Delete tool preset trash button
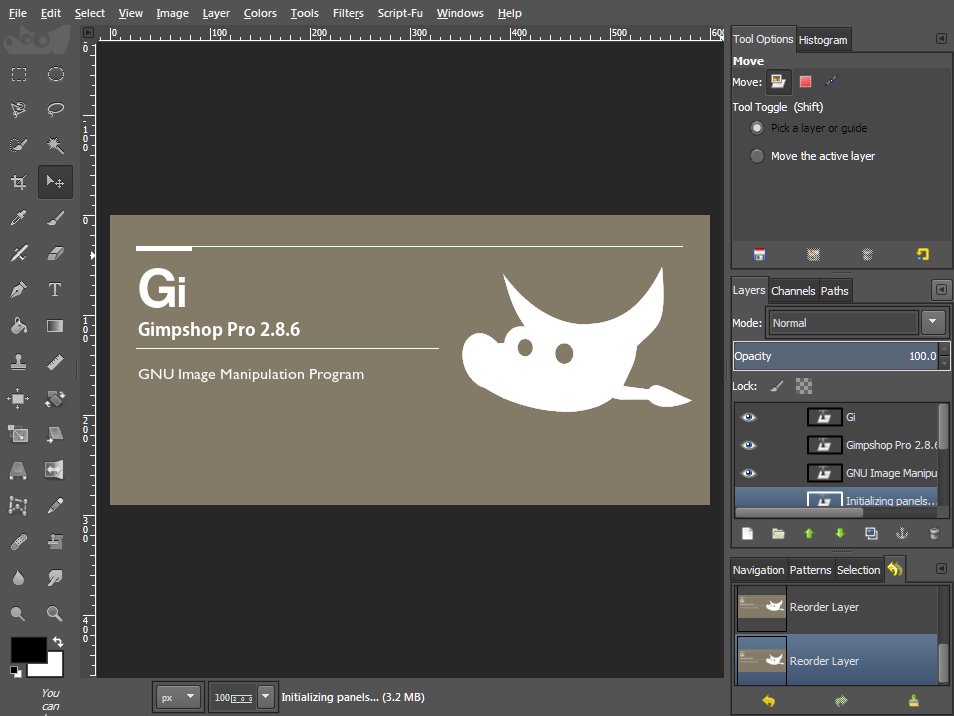Viewport: 954px width, 716px height. (x=868, y=254)
